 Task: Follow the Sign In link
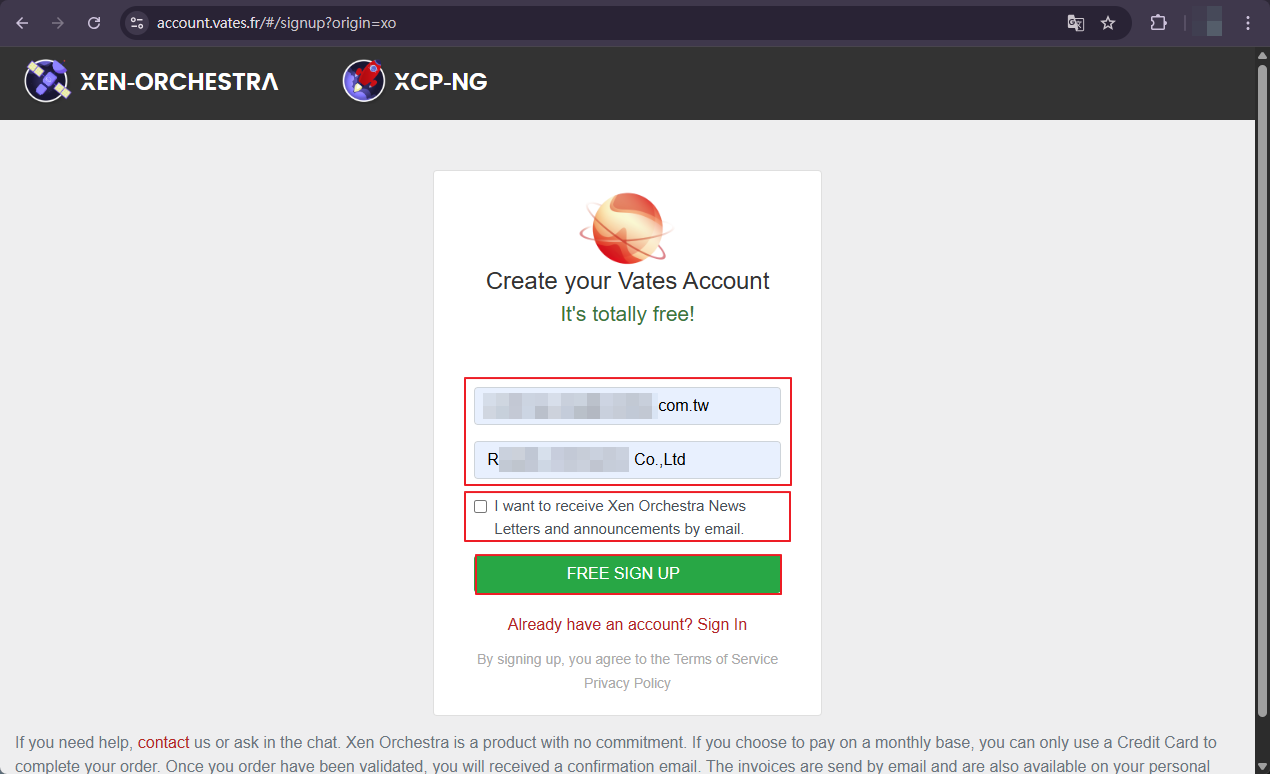click(722, 624)
